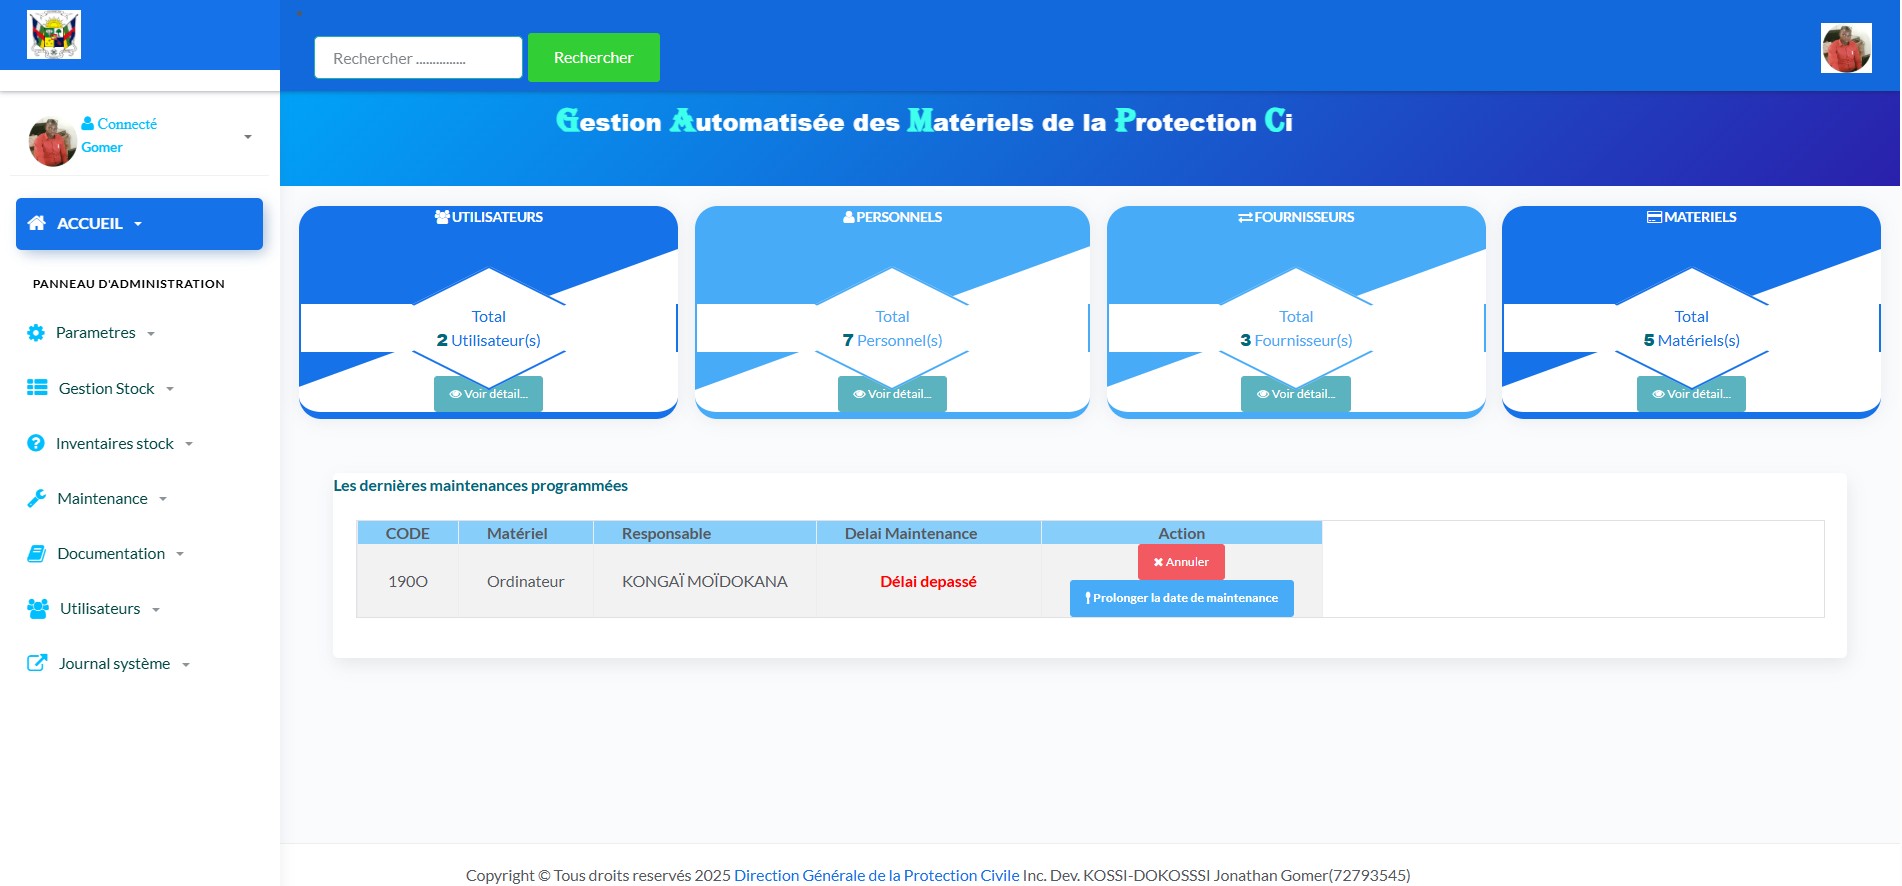Click the 2 Utilisateur(s) total text
1902x886 pixels.
[488, 340]
